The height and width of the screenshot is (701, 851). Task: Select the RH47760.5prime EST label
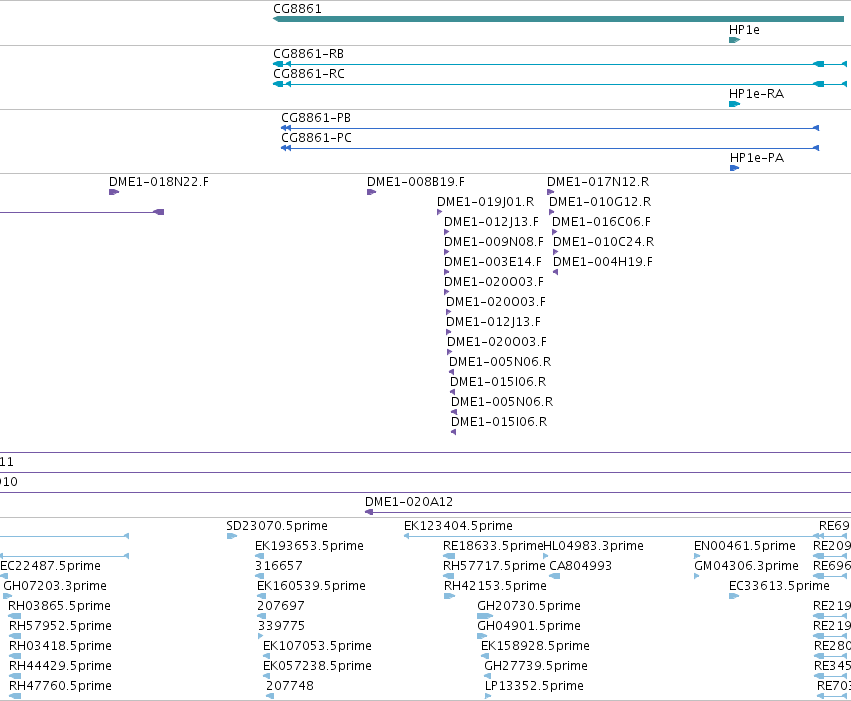pyautogui.click(x=60, y=686)
